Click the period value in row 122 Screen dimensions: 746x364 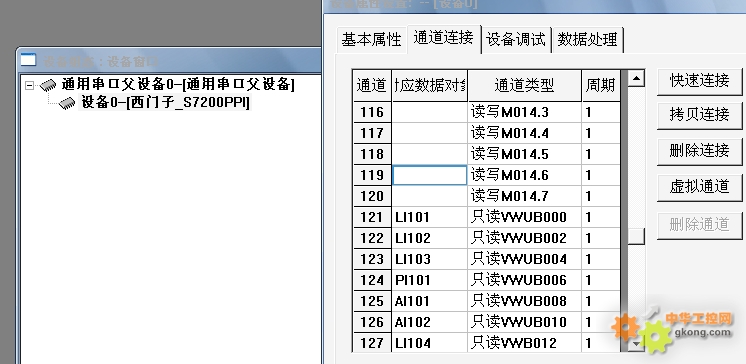click(601, 238)
